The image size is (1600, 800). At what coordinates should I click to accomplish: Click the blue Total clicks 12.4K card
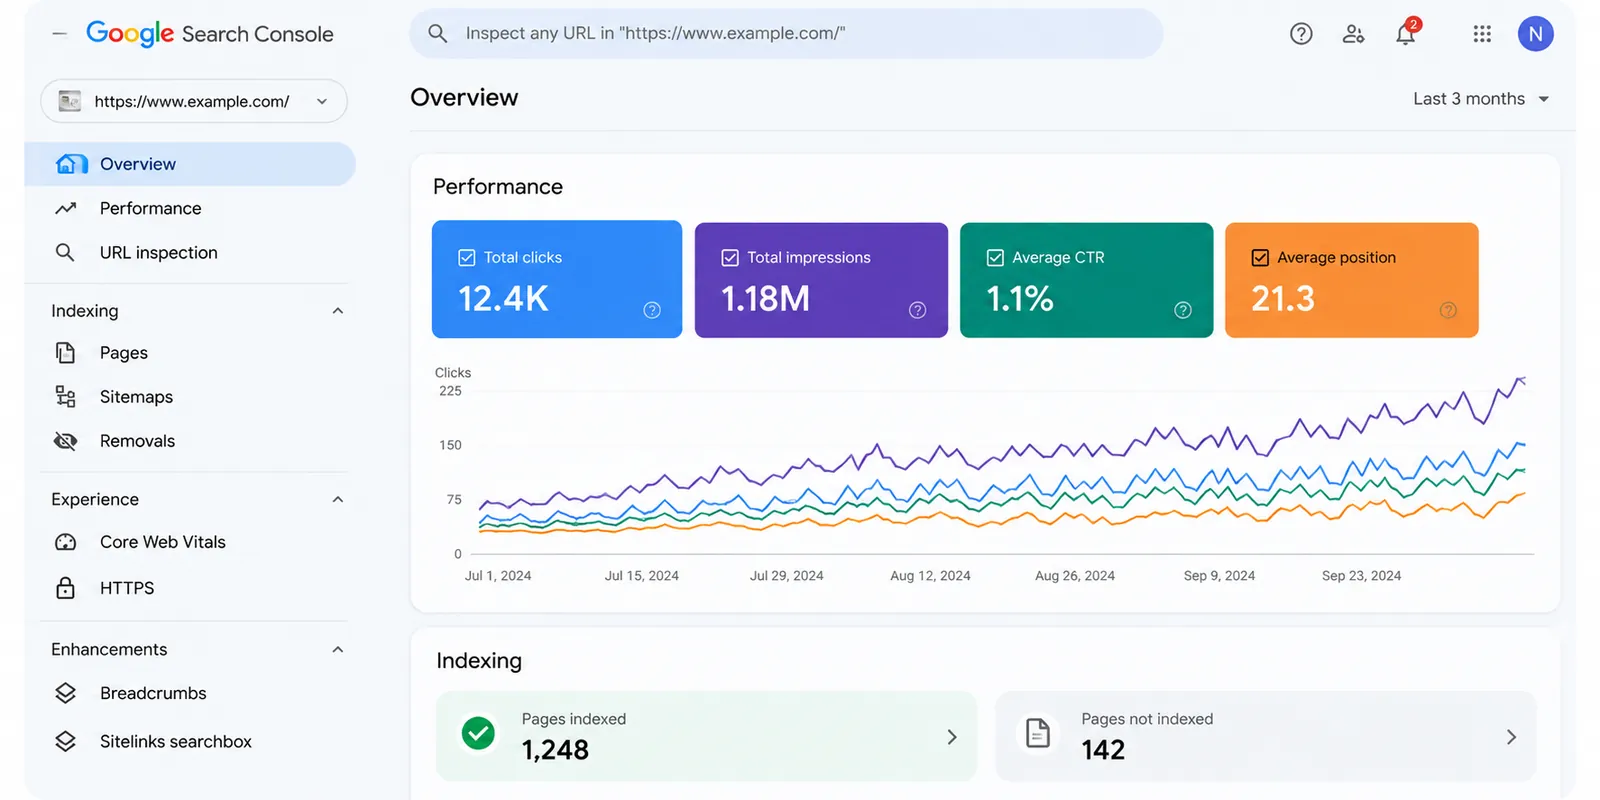tap(557, 279)
